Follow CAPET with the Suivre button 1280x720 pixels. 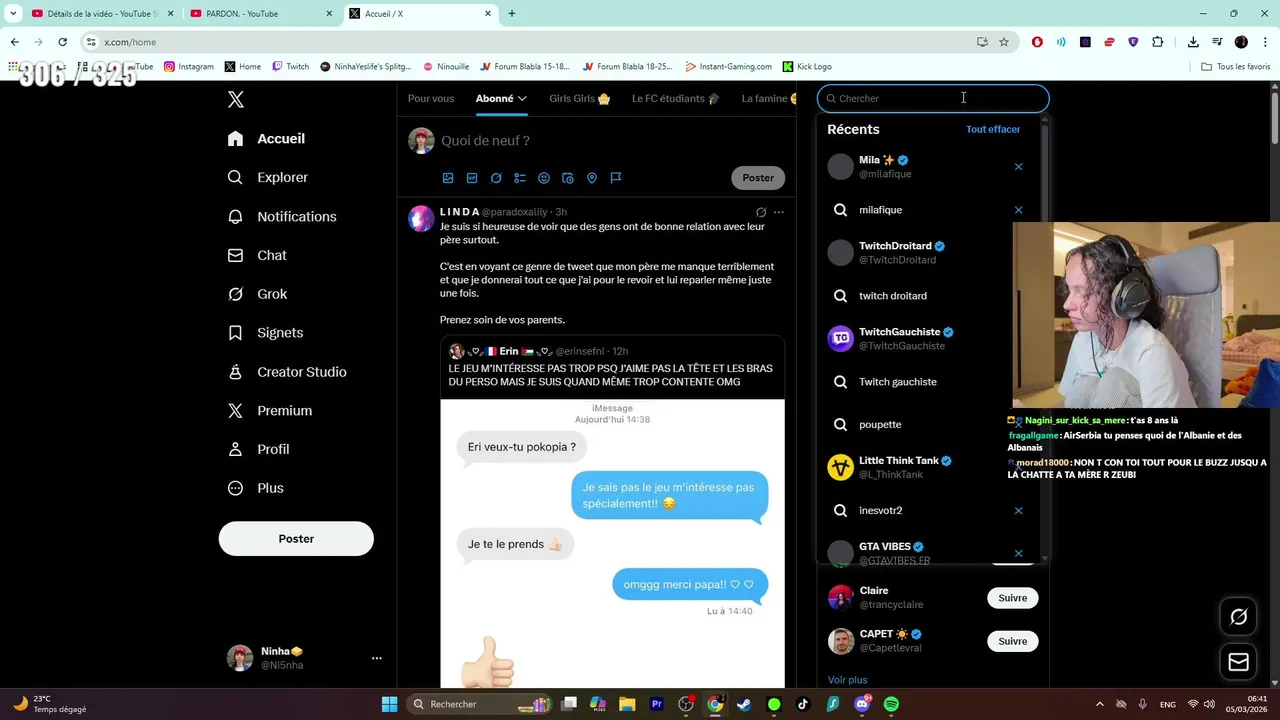(x=1012, y=642)
